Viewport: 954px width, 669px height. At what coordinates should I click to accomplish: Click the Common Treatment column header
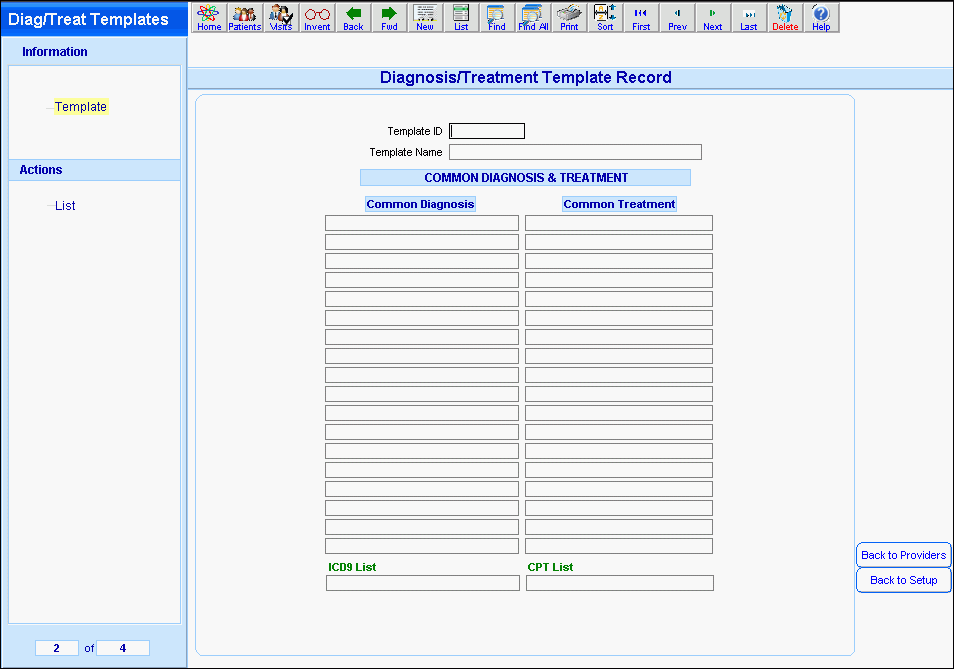coord(619,204)
